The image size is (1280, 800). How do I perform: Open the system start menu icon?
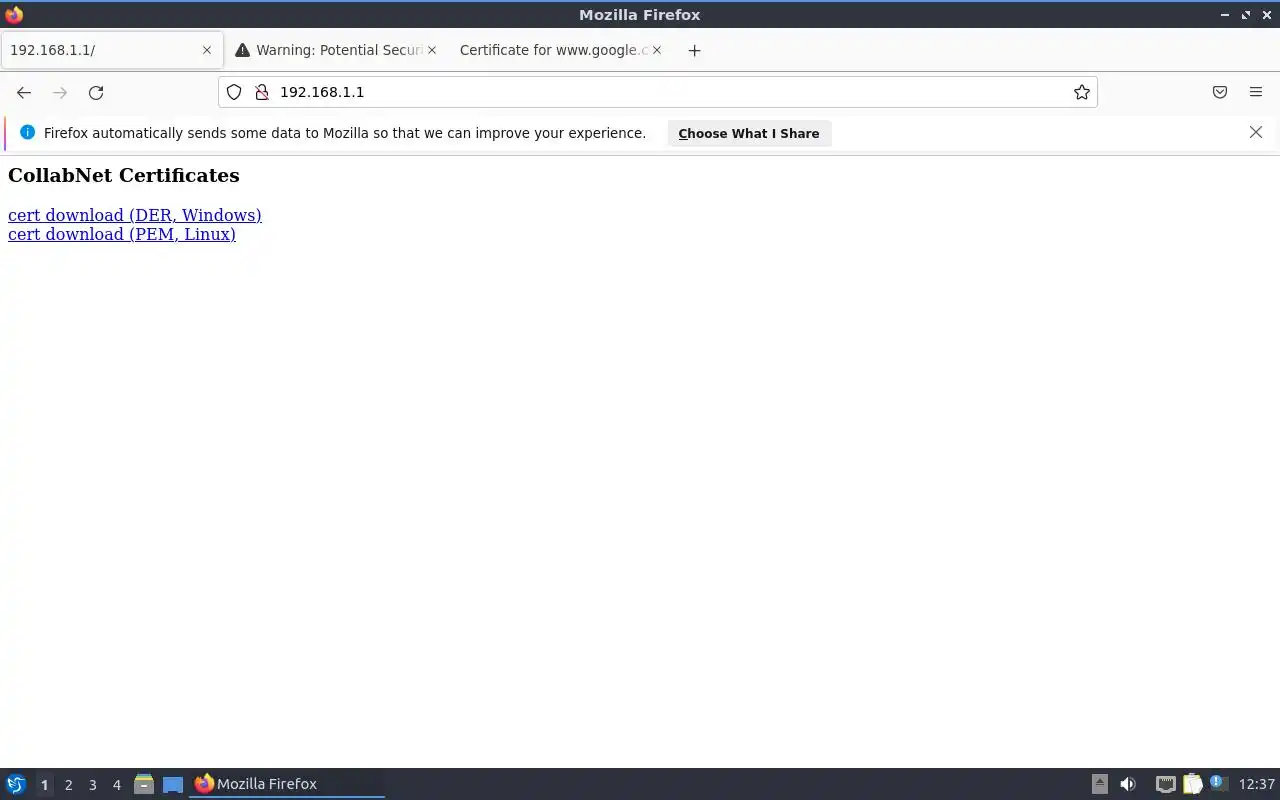(x=16, y=784)
